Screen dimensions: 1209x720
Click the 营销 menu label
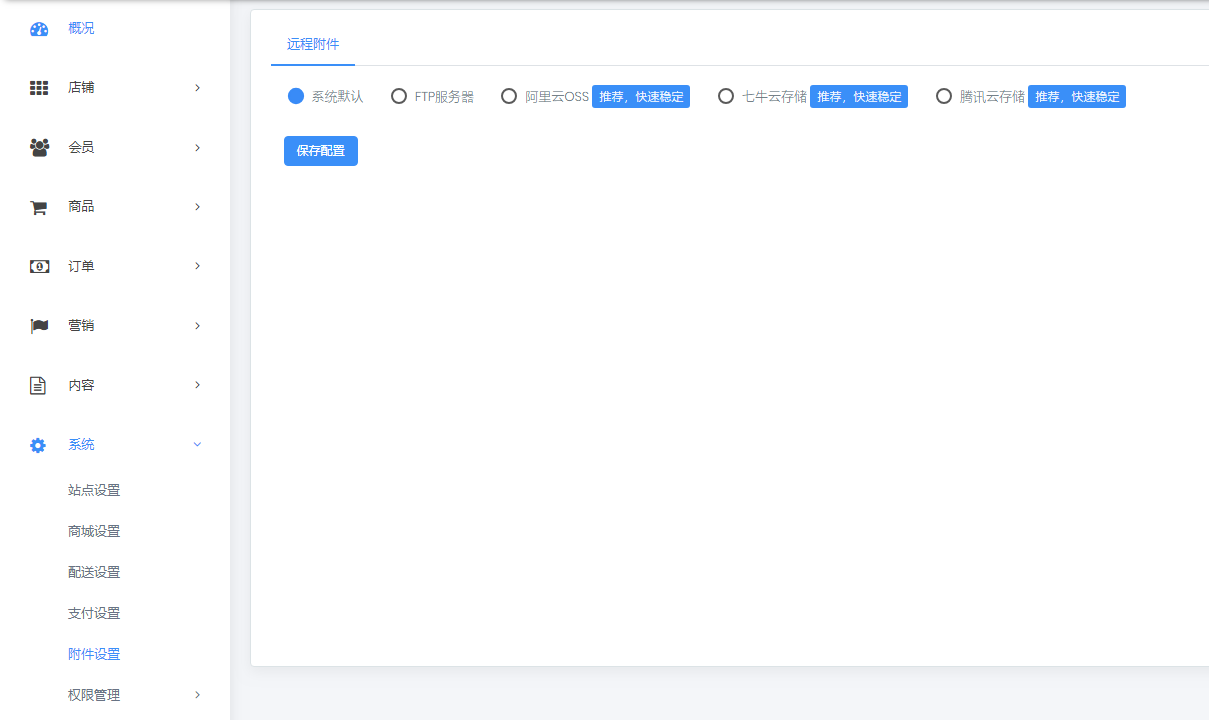point(81,326)
